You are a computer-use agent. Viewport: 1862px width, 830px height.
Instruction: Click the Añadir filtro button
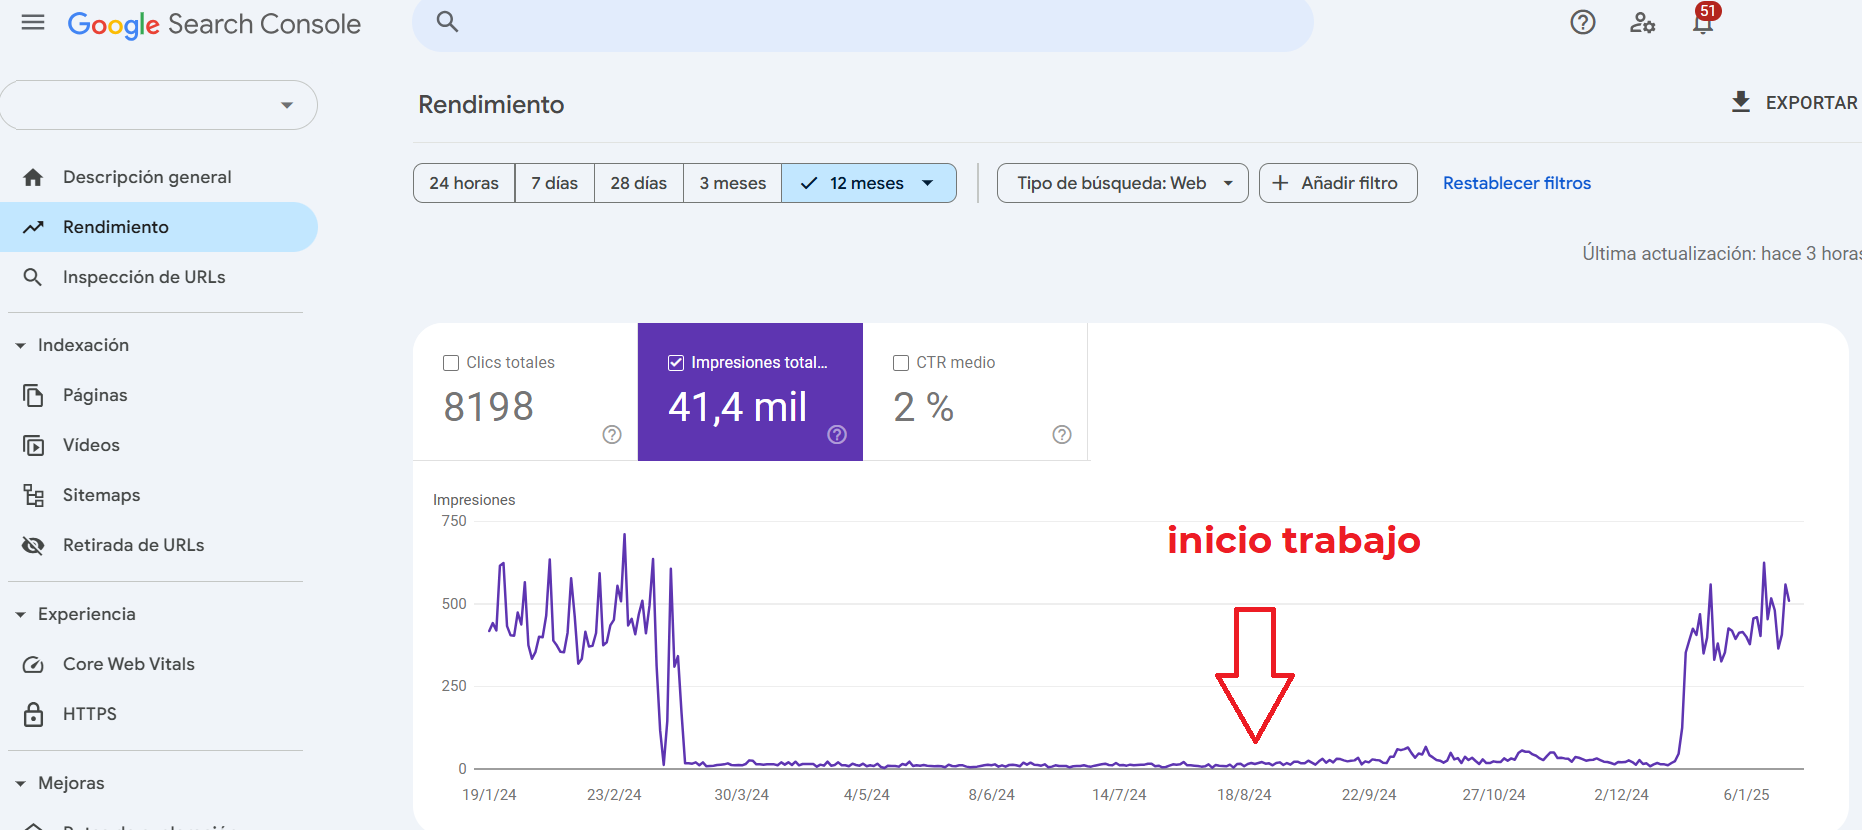1338,183
